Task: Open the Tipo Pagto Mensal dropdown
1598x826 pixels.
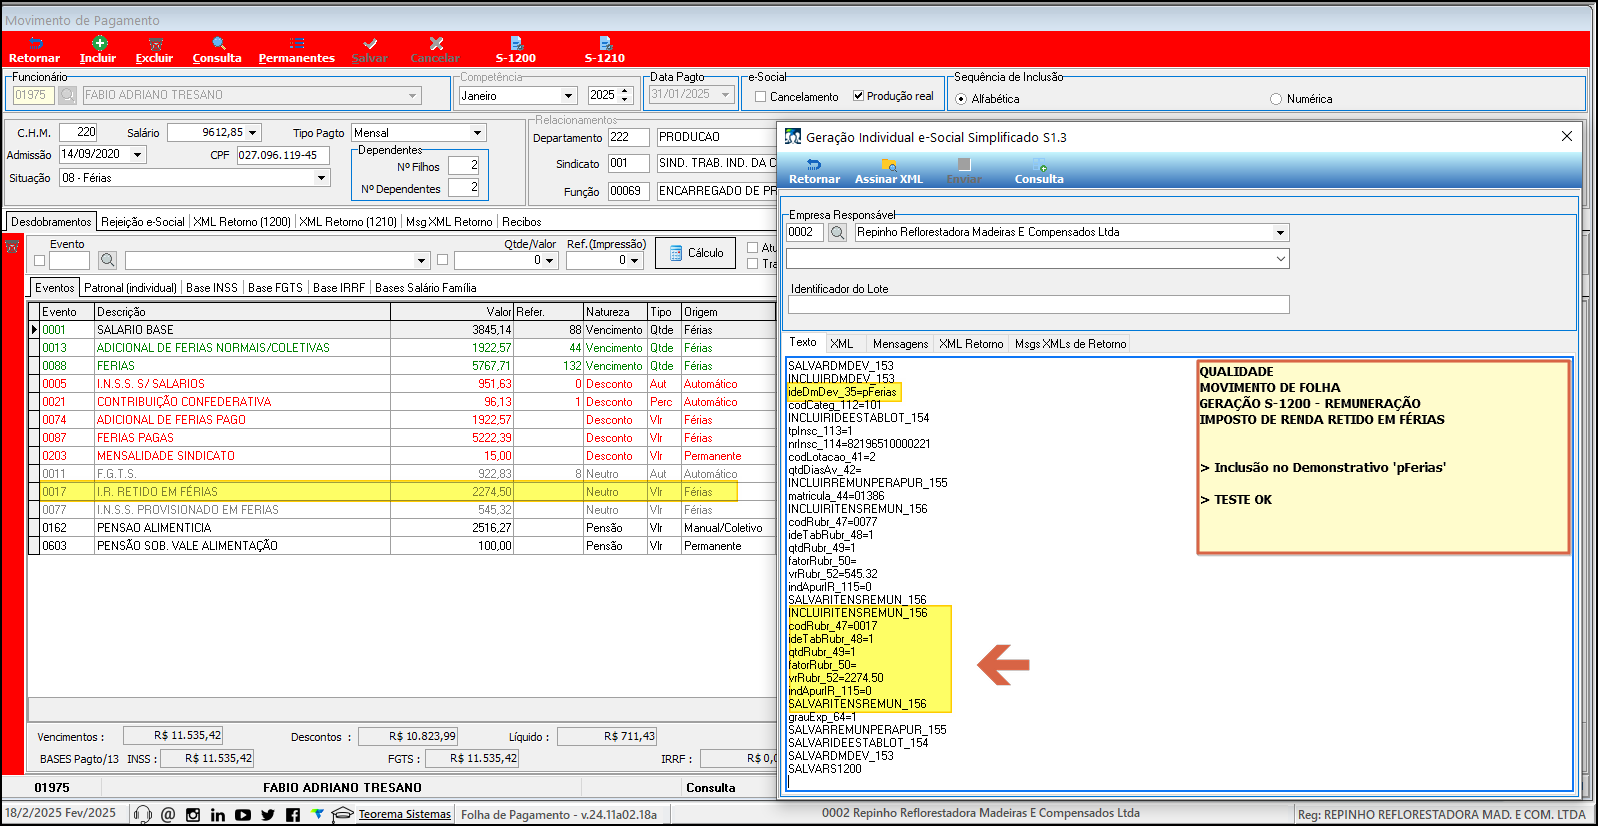Action: [477, 133]
